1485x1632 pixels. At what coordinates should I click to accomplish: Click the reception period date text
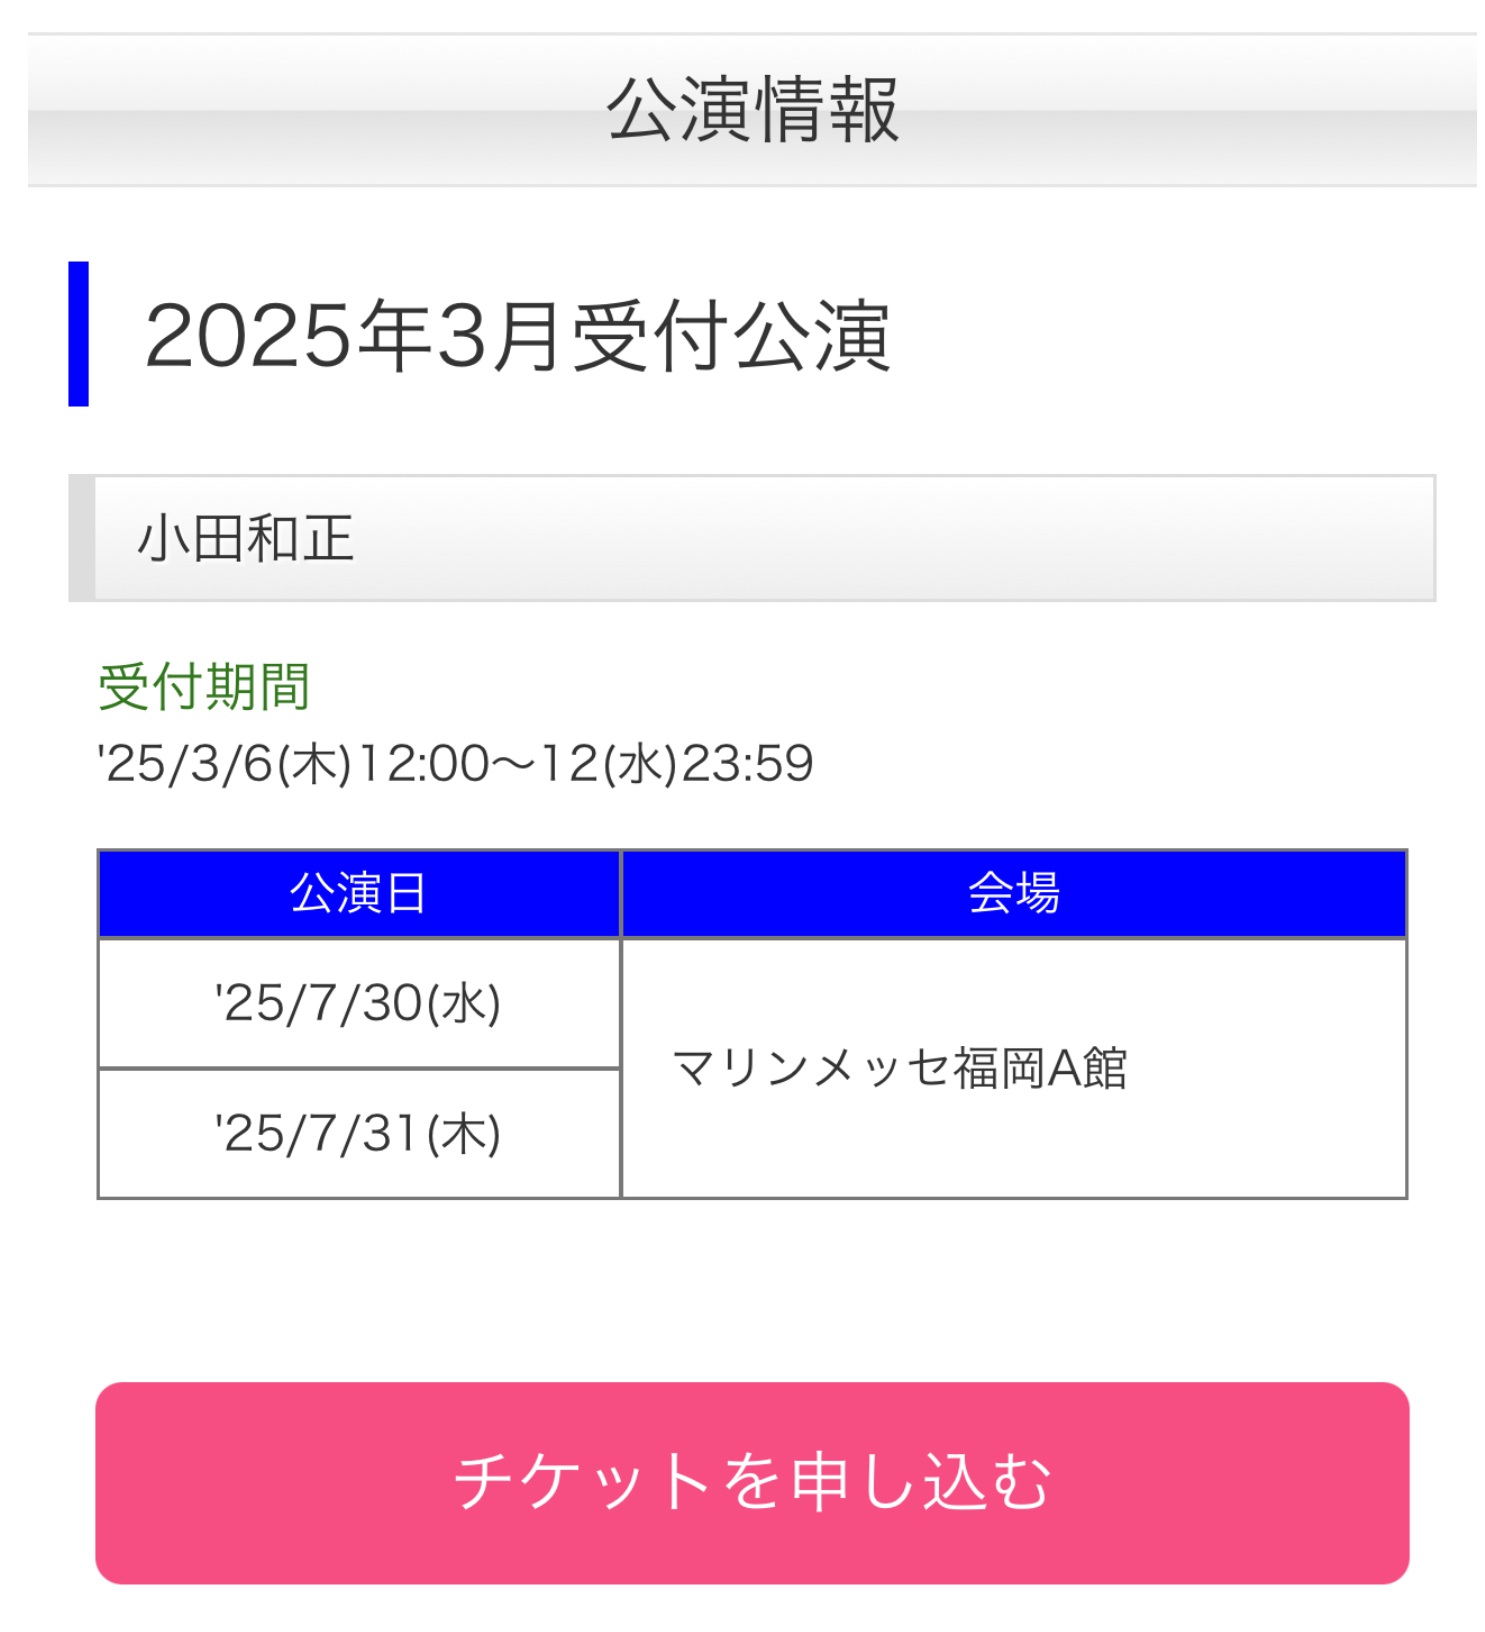455,764
